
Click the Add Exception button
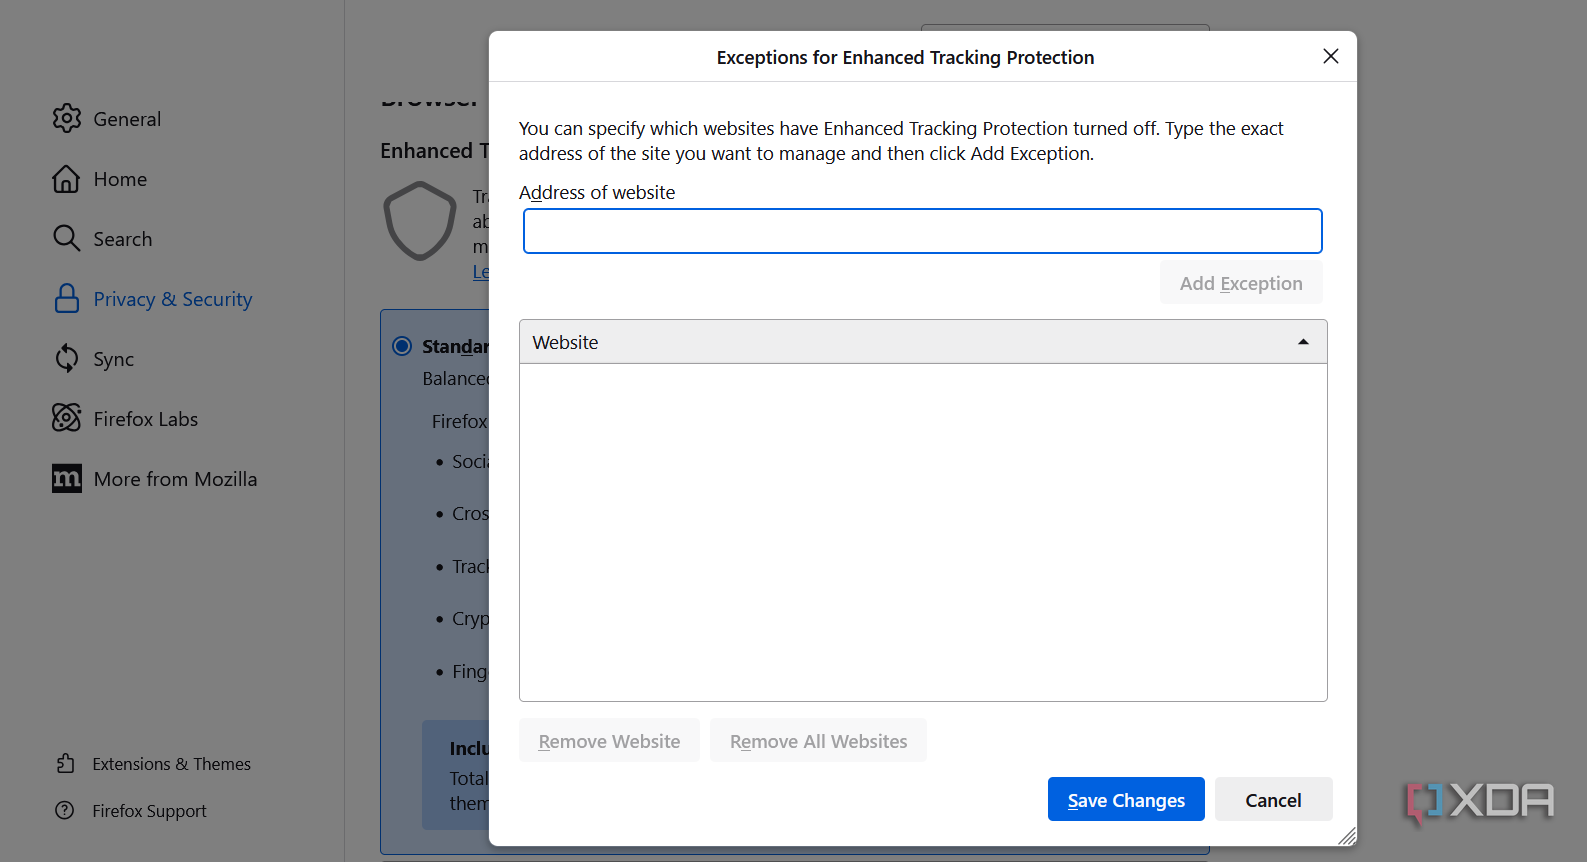[x=1241, y=283]
